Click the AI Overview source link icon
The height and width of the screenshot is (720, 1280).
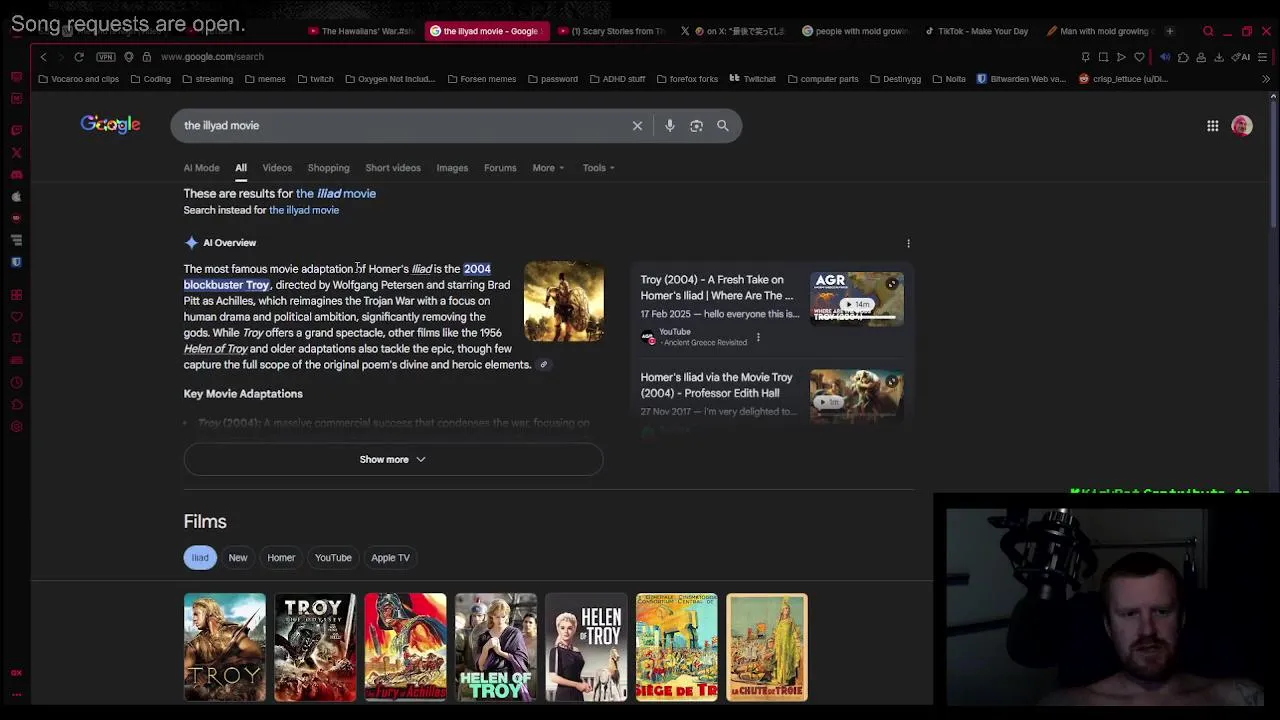point(543,365)
